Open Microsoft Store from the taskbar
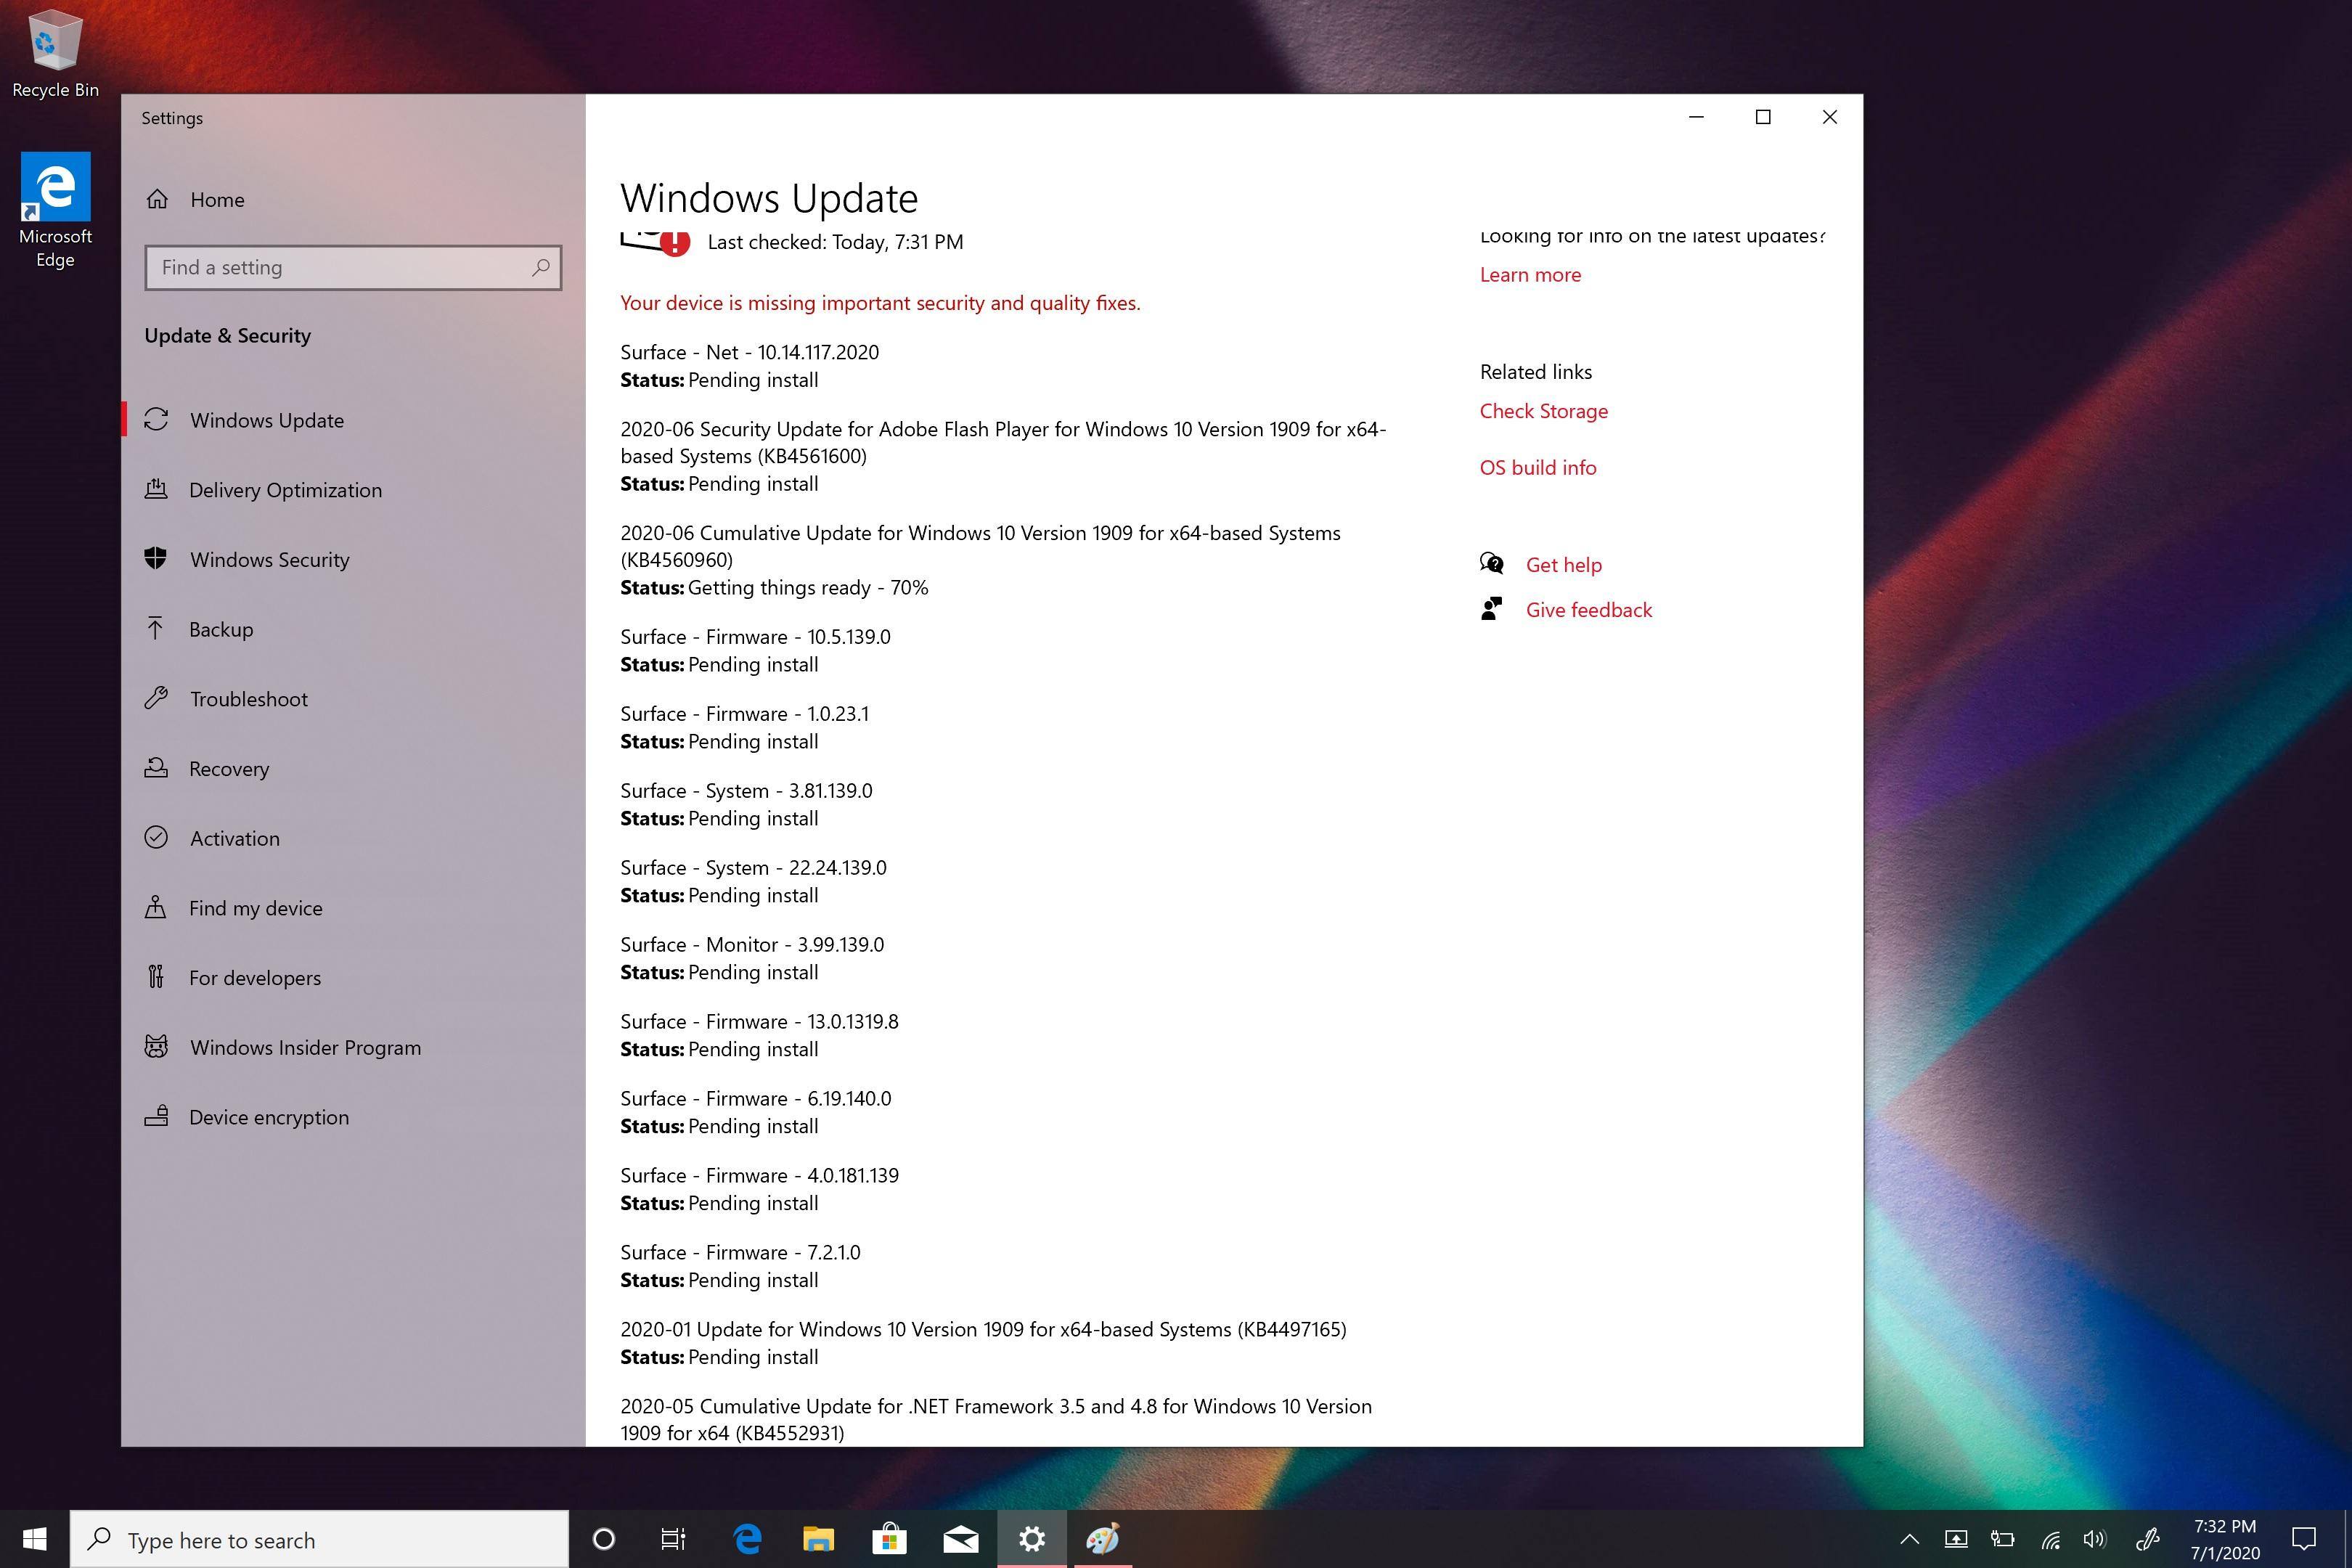 [x=888, y=1539]
